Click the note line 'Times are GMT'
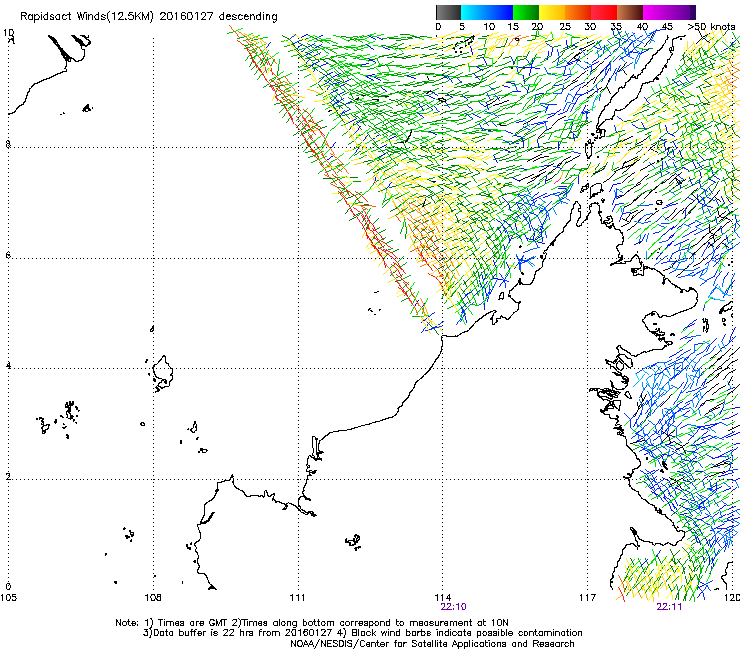 click(193, 623)
